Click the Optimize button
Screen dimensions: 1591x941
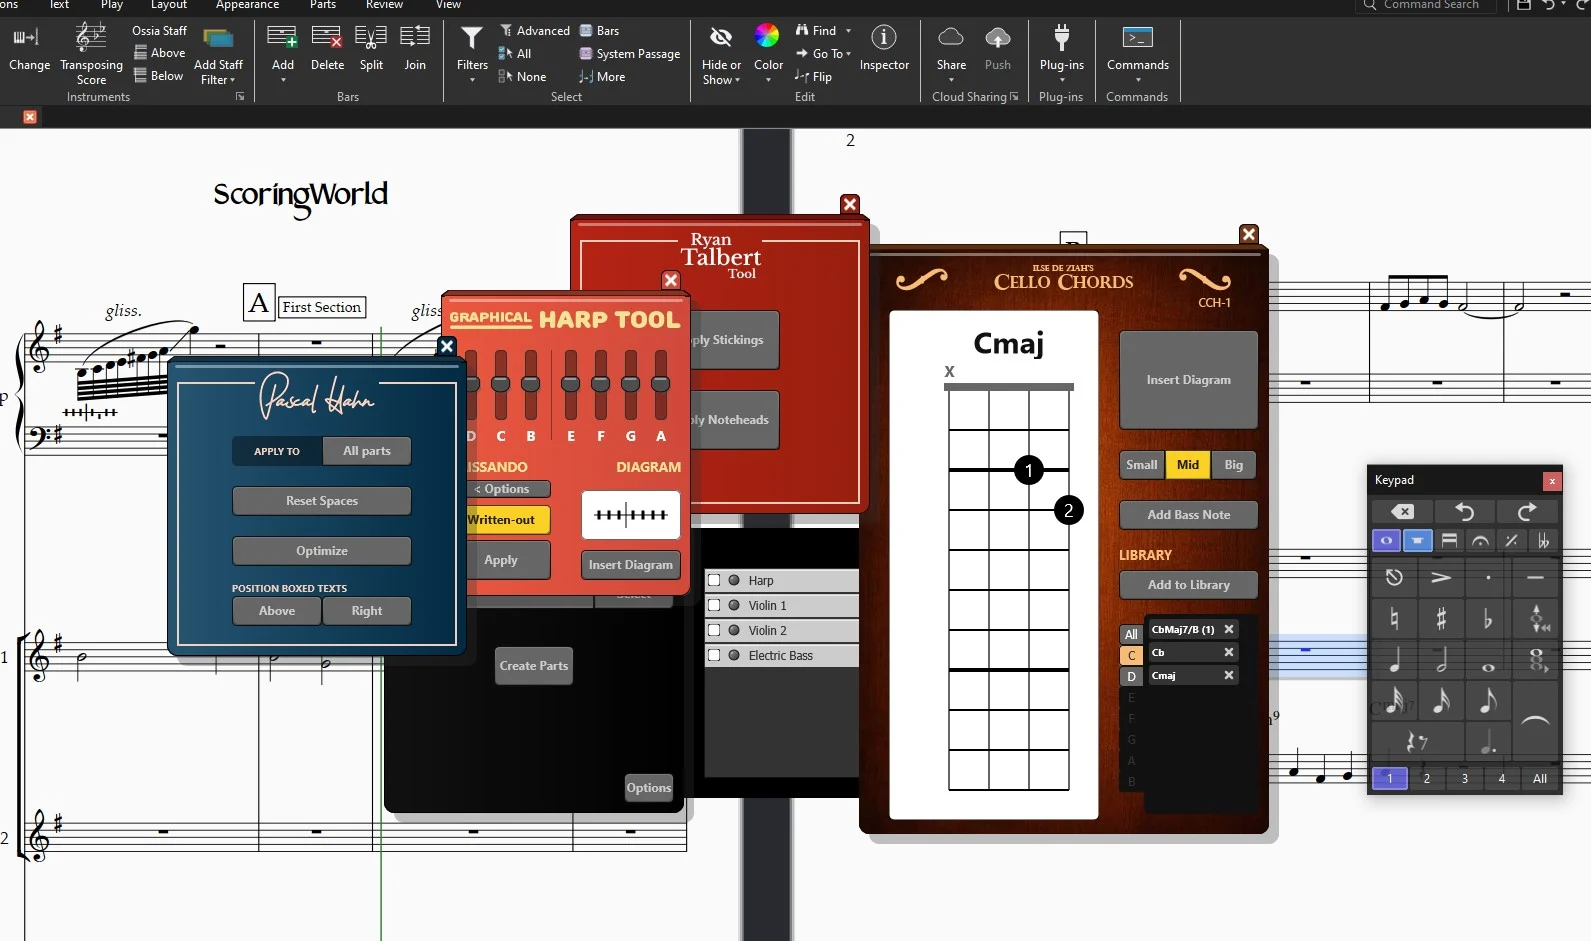coord(321,551)
